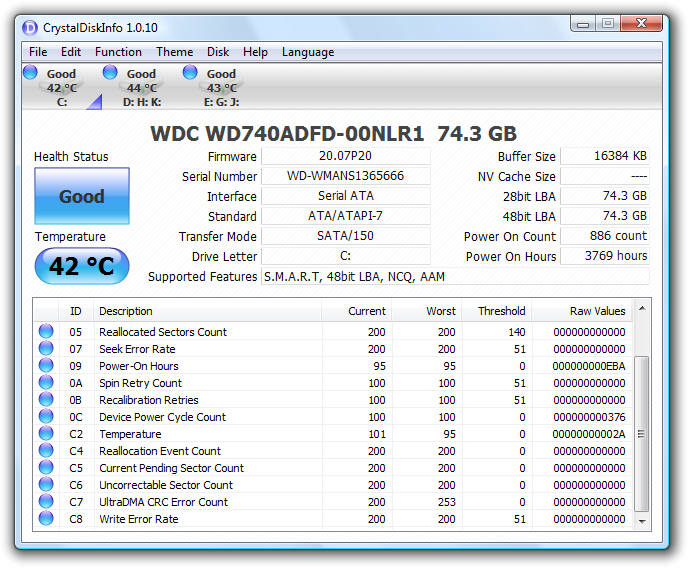Click the Serial Number field
Image resolution: width=688 pixels, height=568 pixels.
[345, 177]
